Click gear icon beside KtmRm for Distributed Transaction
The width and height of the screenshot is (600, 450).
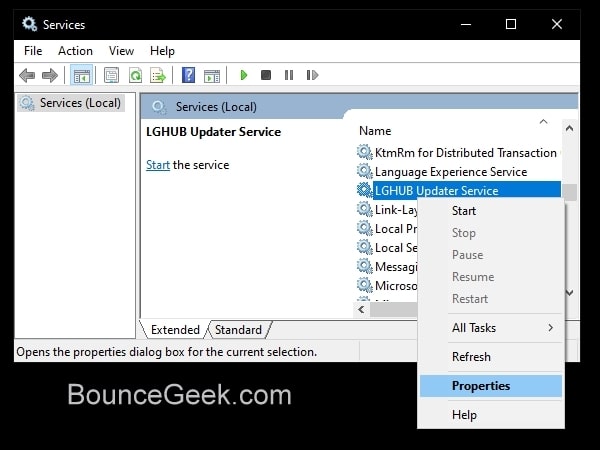click(365, 152)
